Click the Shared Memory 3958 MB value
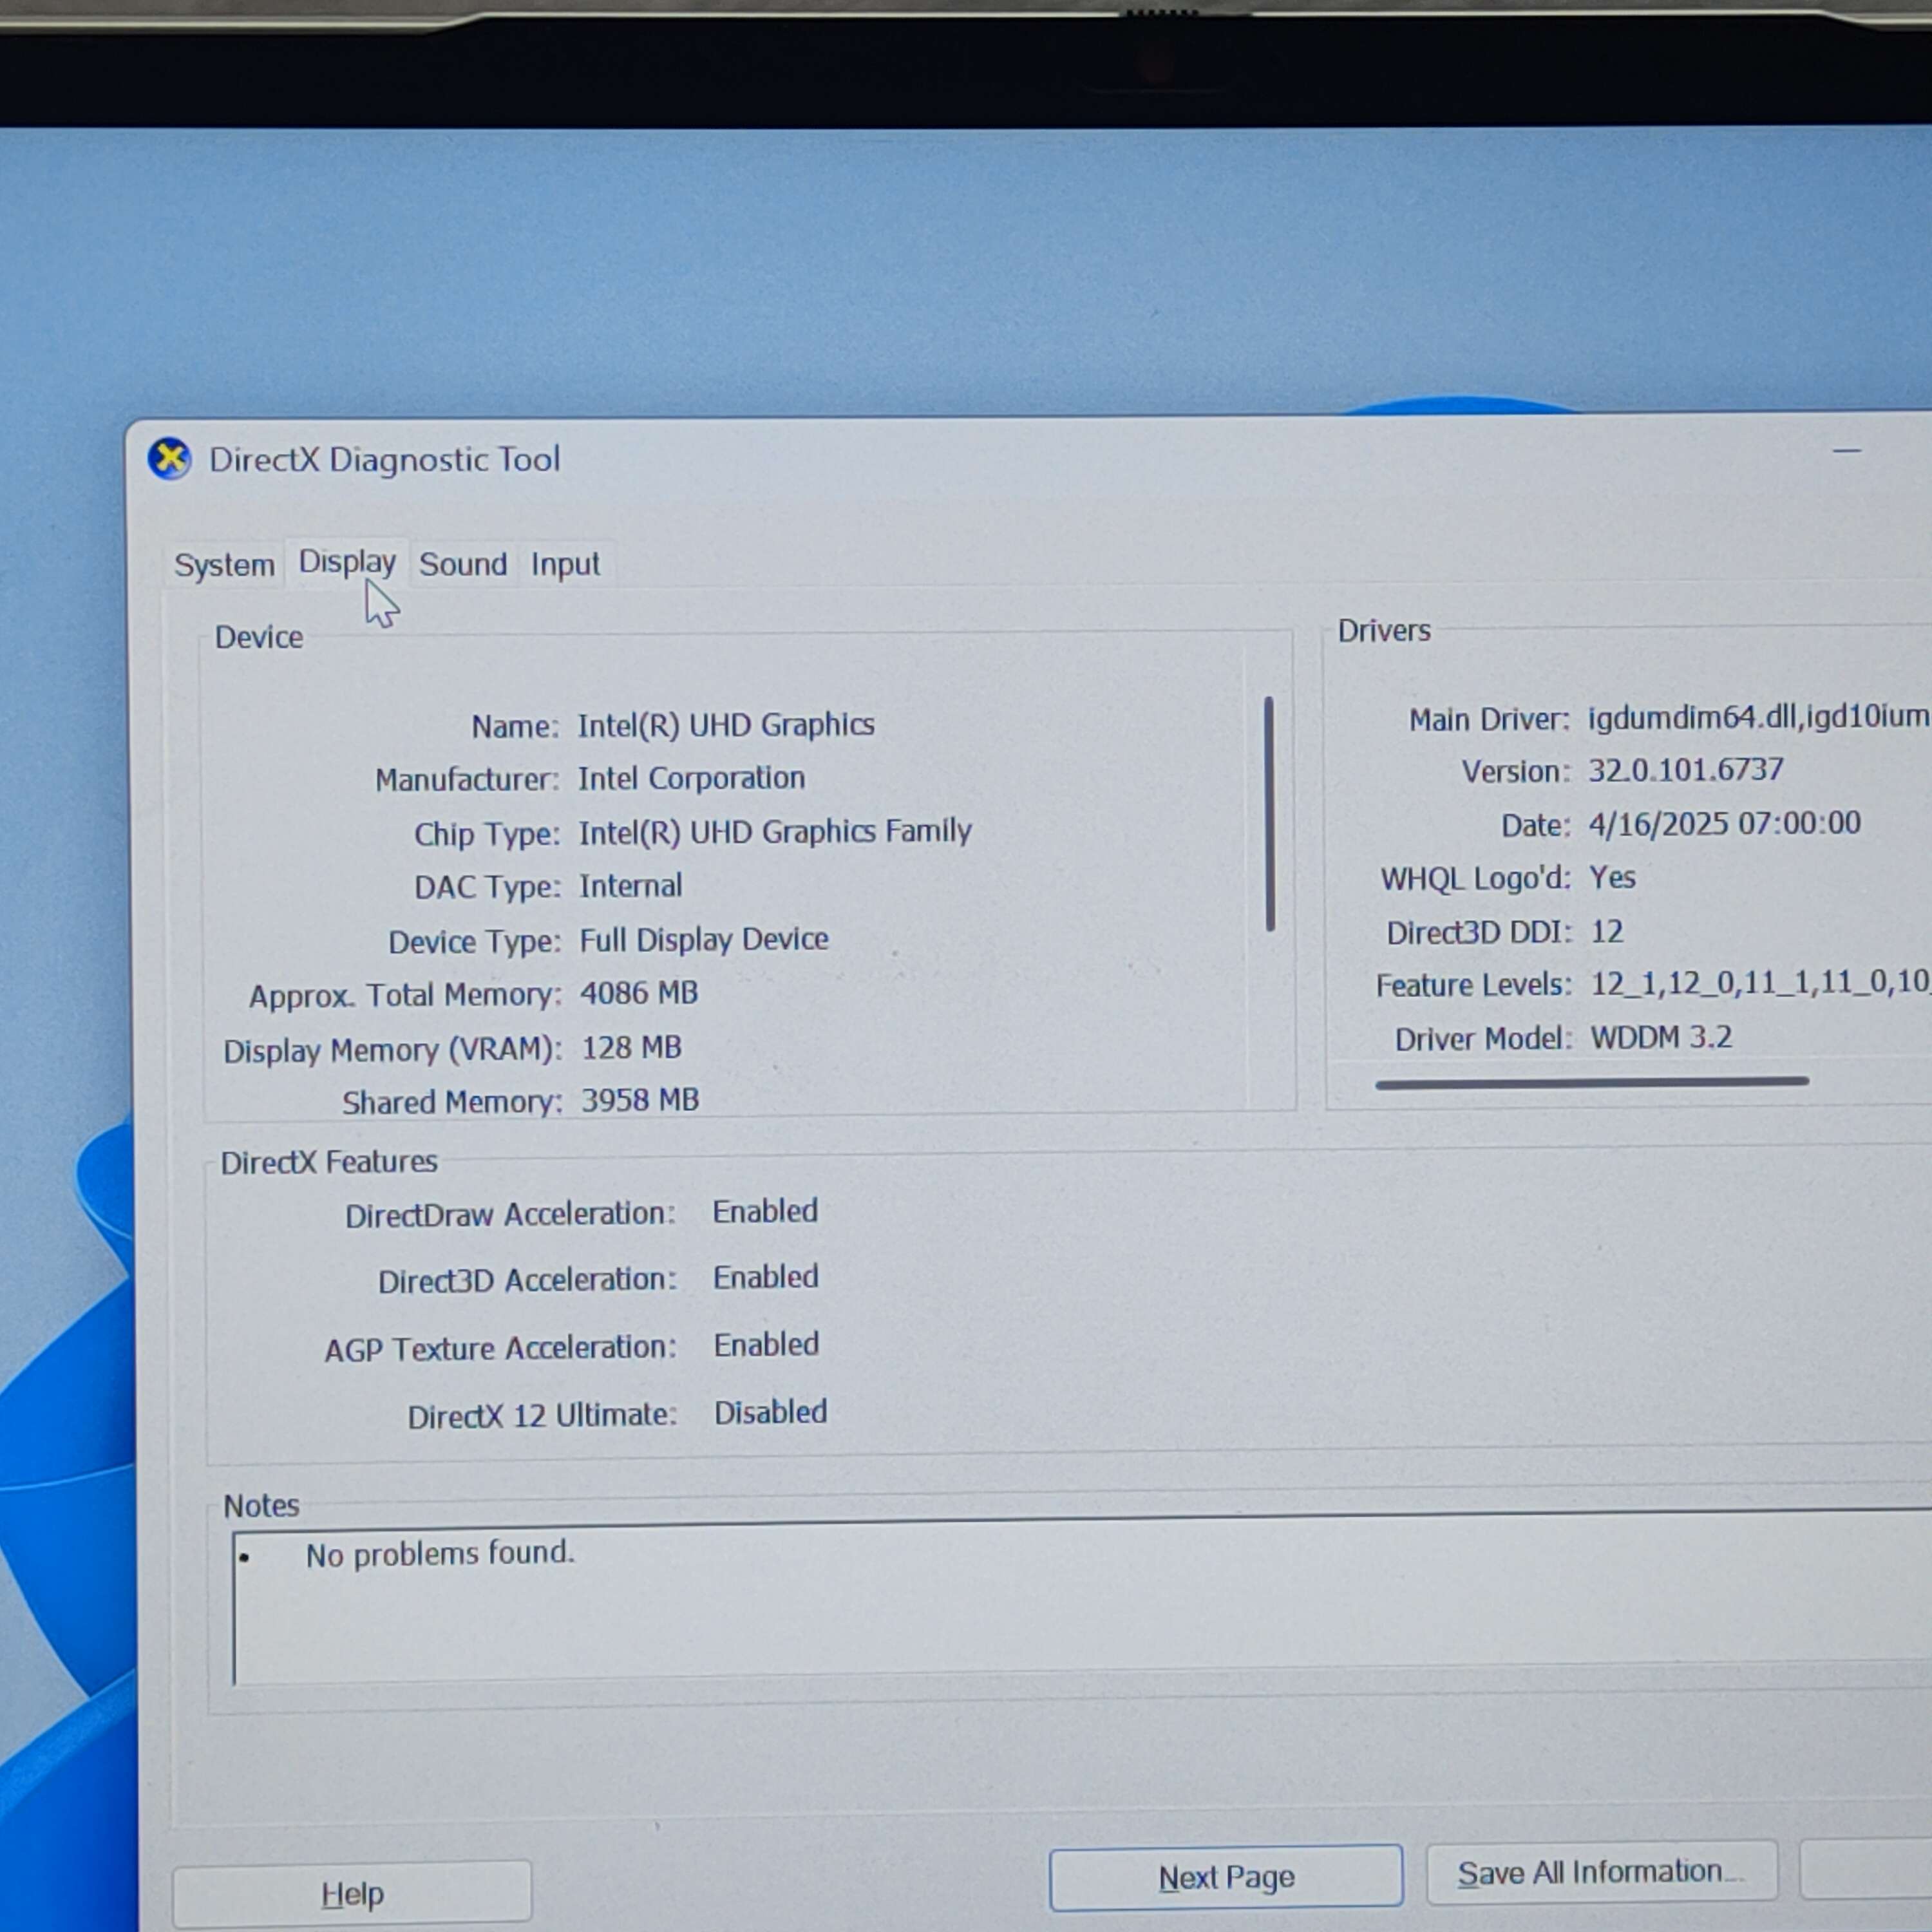Screen dimensions: 1932x1932 click(x=640, y=1099)
